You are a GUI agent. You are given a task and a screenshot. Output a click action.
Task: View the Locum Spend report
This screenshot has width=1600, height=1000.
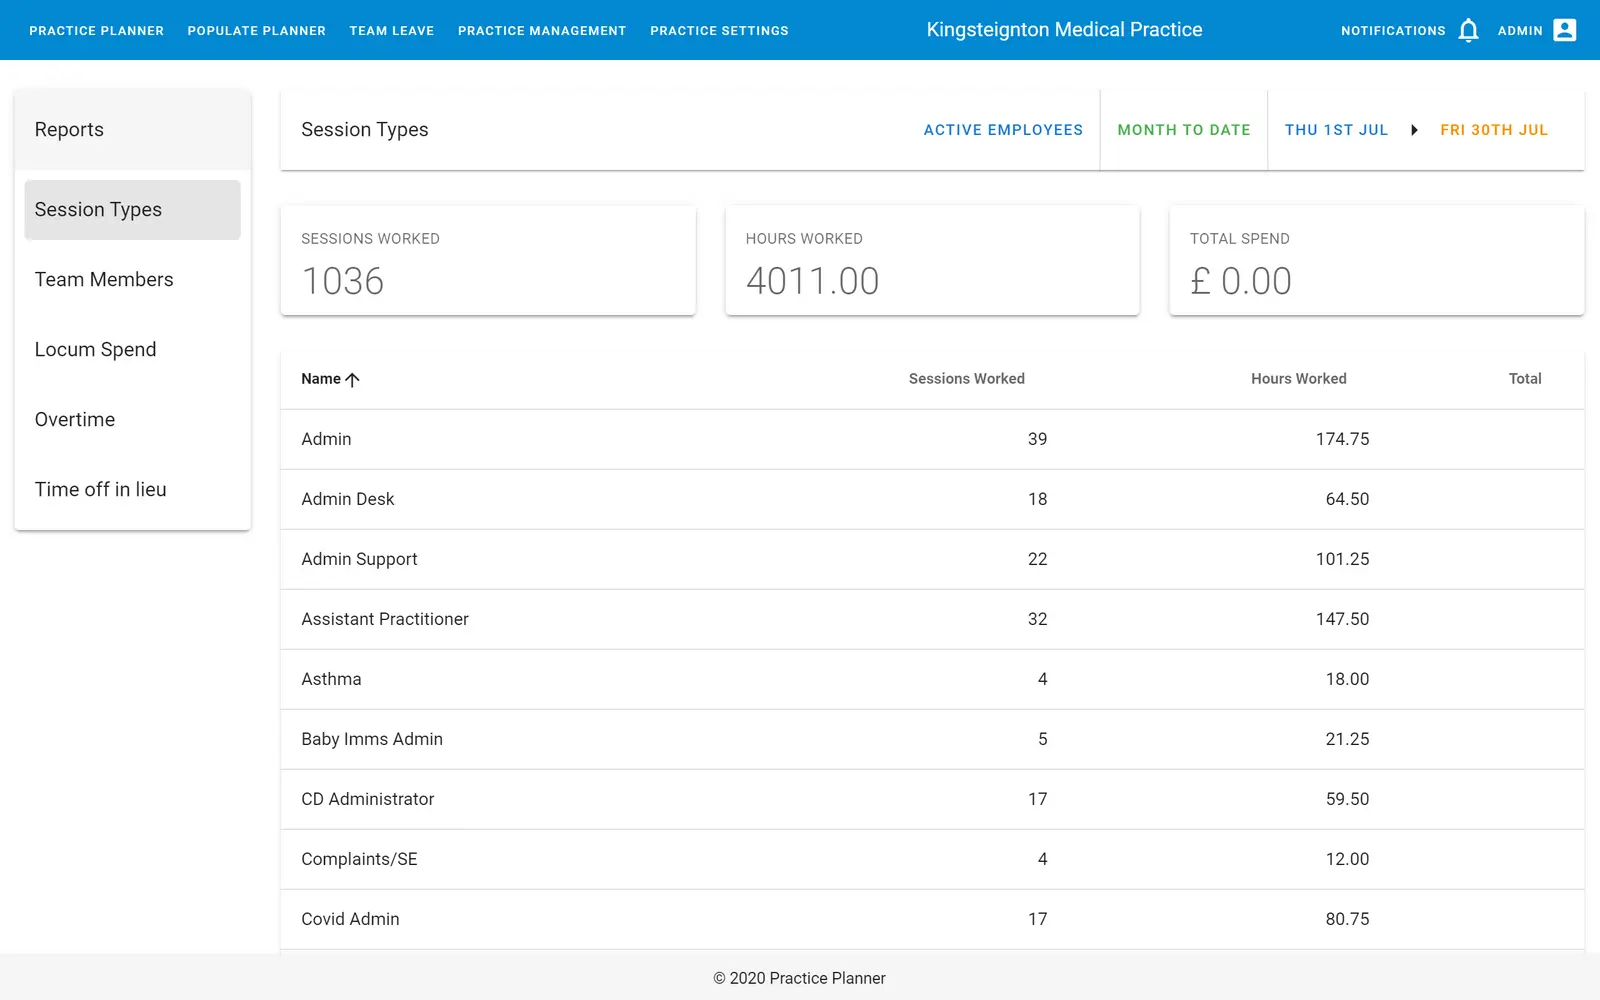click(x=96, y=350)
